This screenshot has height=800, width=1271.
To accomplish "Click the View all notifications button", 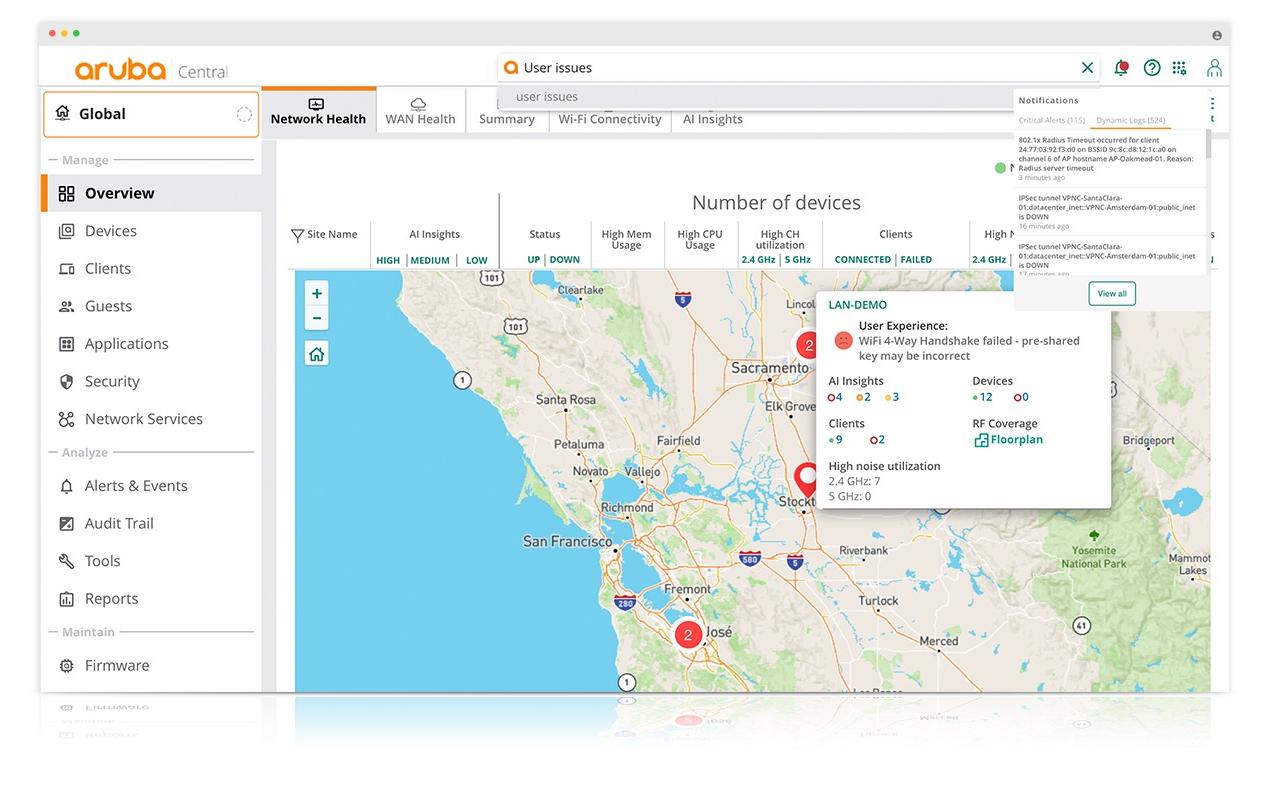I will (x=1112, y=294).
